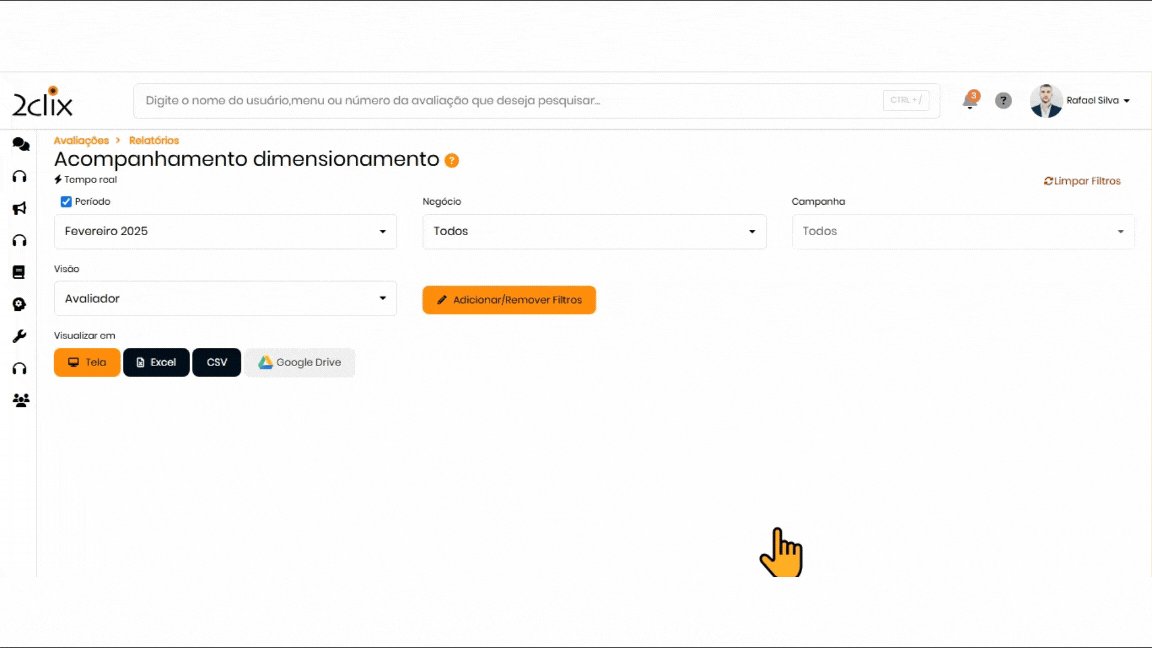Click the top search input field

(510, 101)
